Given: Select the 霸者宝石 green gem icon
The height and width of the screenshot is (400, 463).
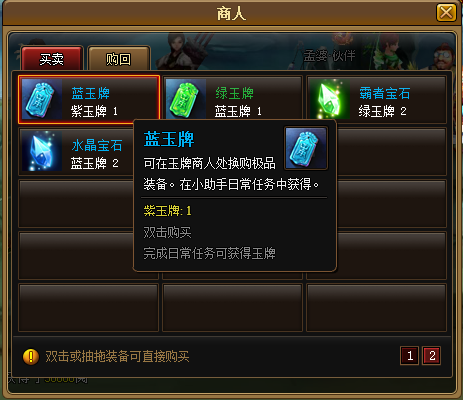Looking at the screenshot, I should pyautogui.click(x=330, y=99).
